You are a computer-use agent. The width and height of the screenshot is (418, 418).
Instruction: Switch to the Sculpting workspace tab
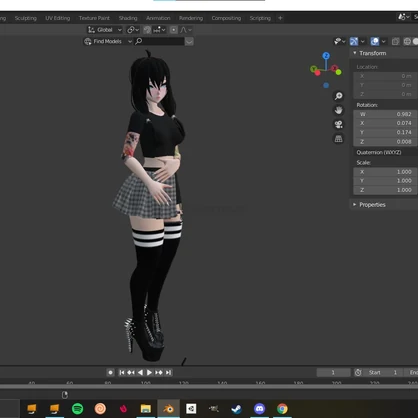26,18
